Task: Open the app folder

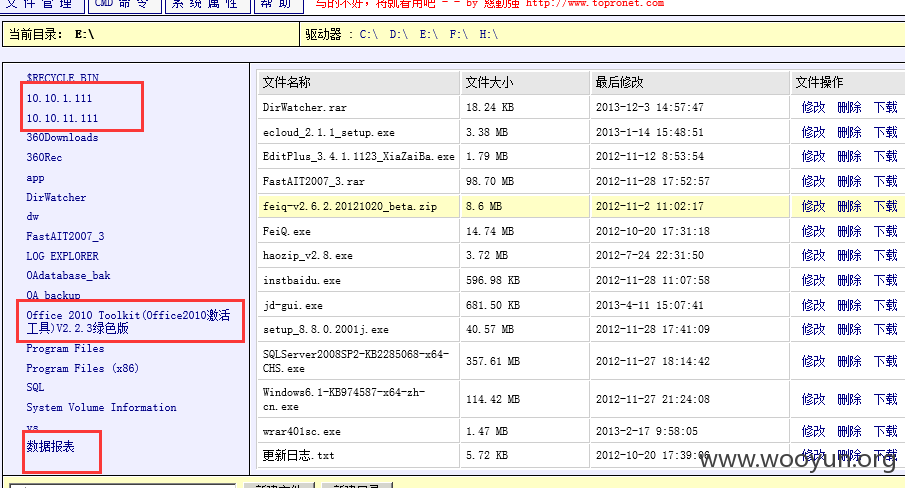Action: [x=35, y=178]
